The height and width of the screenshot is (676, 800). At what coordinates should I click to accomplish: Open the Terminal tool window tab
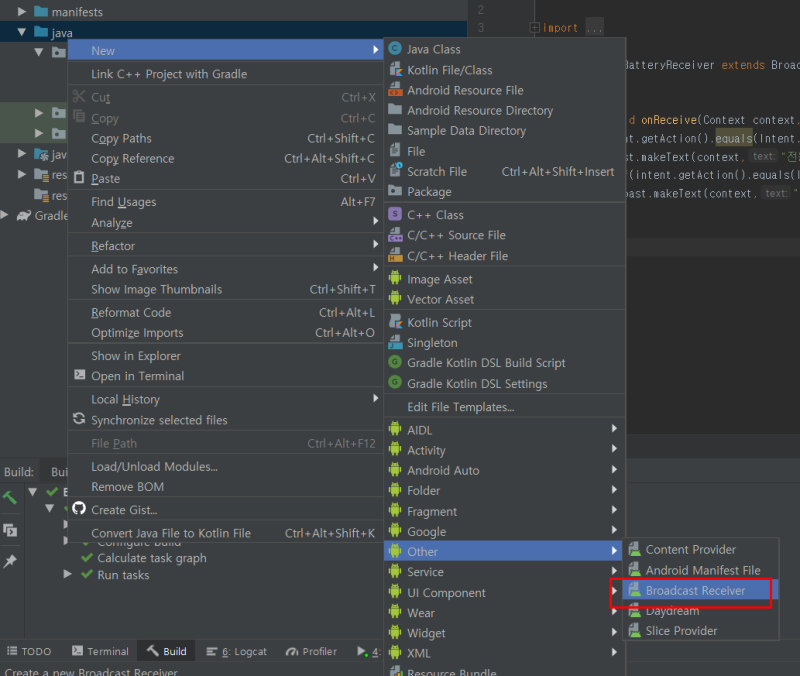(100, 651)
